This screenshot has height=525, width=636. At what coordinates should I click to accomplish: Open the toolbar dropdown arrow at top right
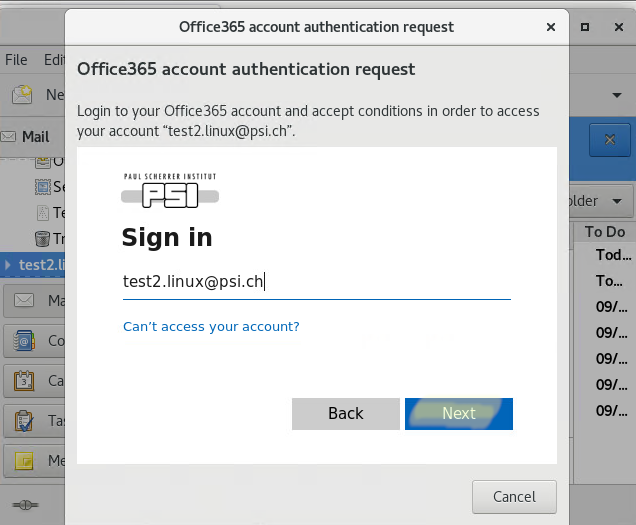(x=617, y=95)
